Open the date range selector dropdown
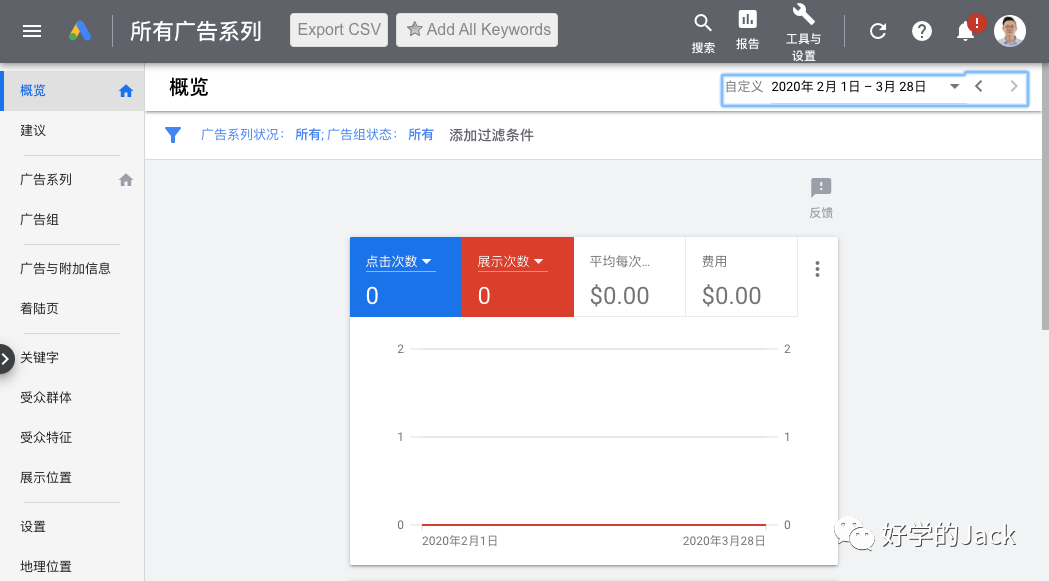Image resolution: width=1049 pixels, height=581 pixels. coord(954,87)
